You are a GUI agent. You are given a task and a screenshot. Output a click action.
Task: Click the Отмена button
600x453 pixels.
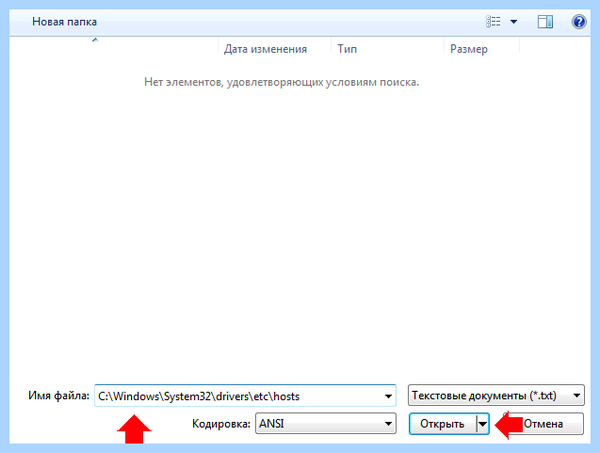point(543,424)
